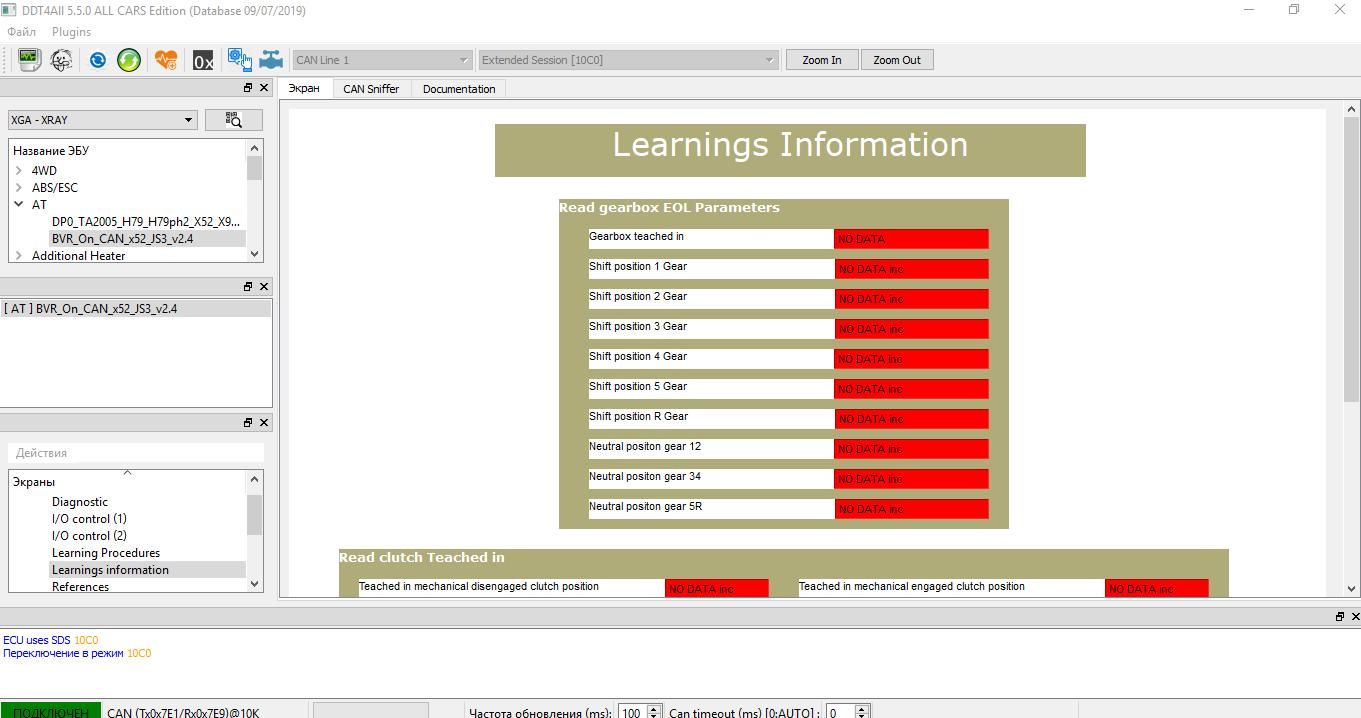Image resolution: width=1361 pixels, height=718 pixels.
Task: Click the cartoon face expert mode icon
Action: [62, 60]
